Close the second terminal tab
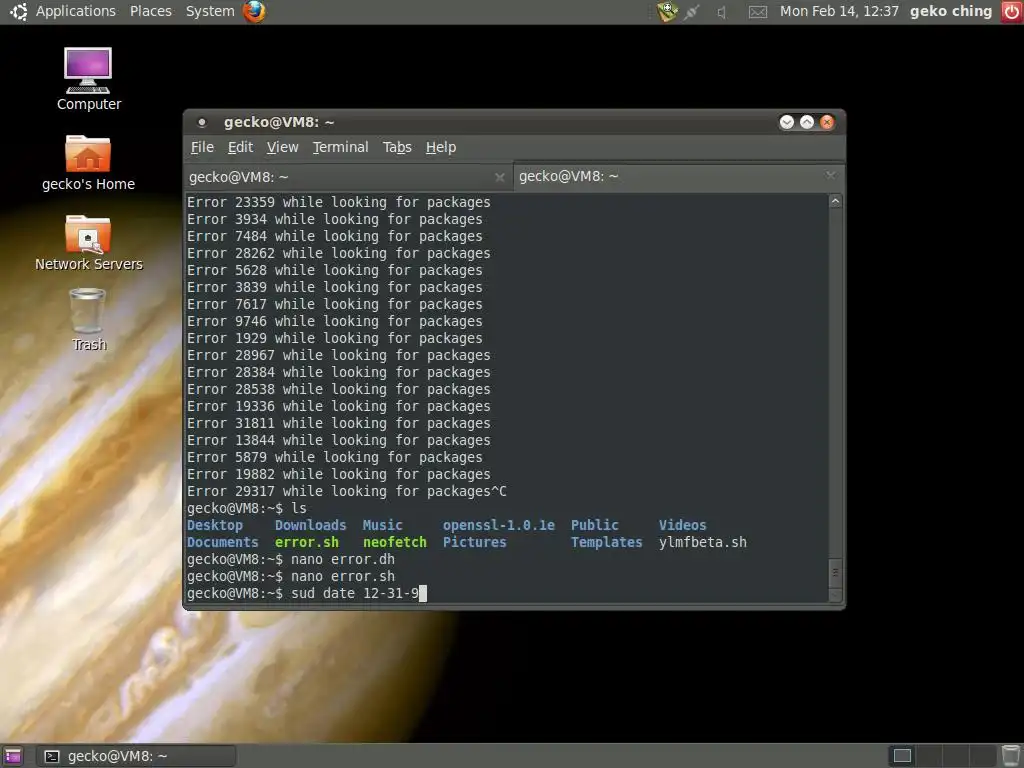Image resolution: width=1024 pixels, height=768 pixels. coord(830,175)
